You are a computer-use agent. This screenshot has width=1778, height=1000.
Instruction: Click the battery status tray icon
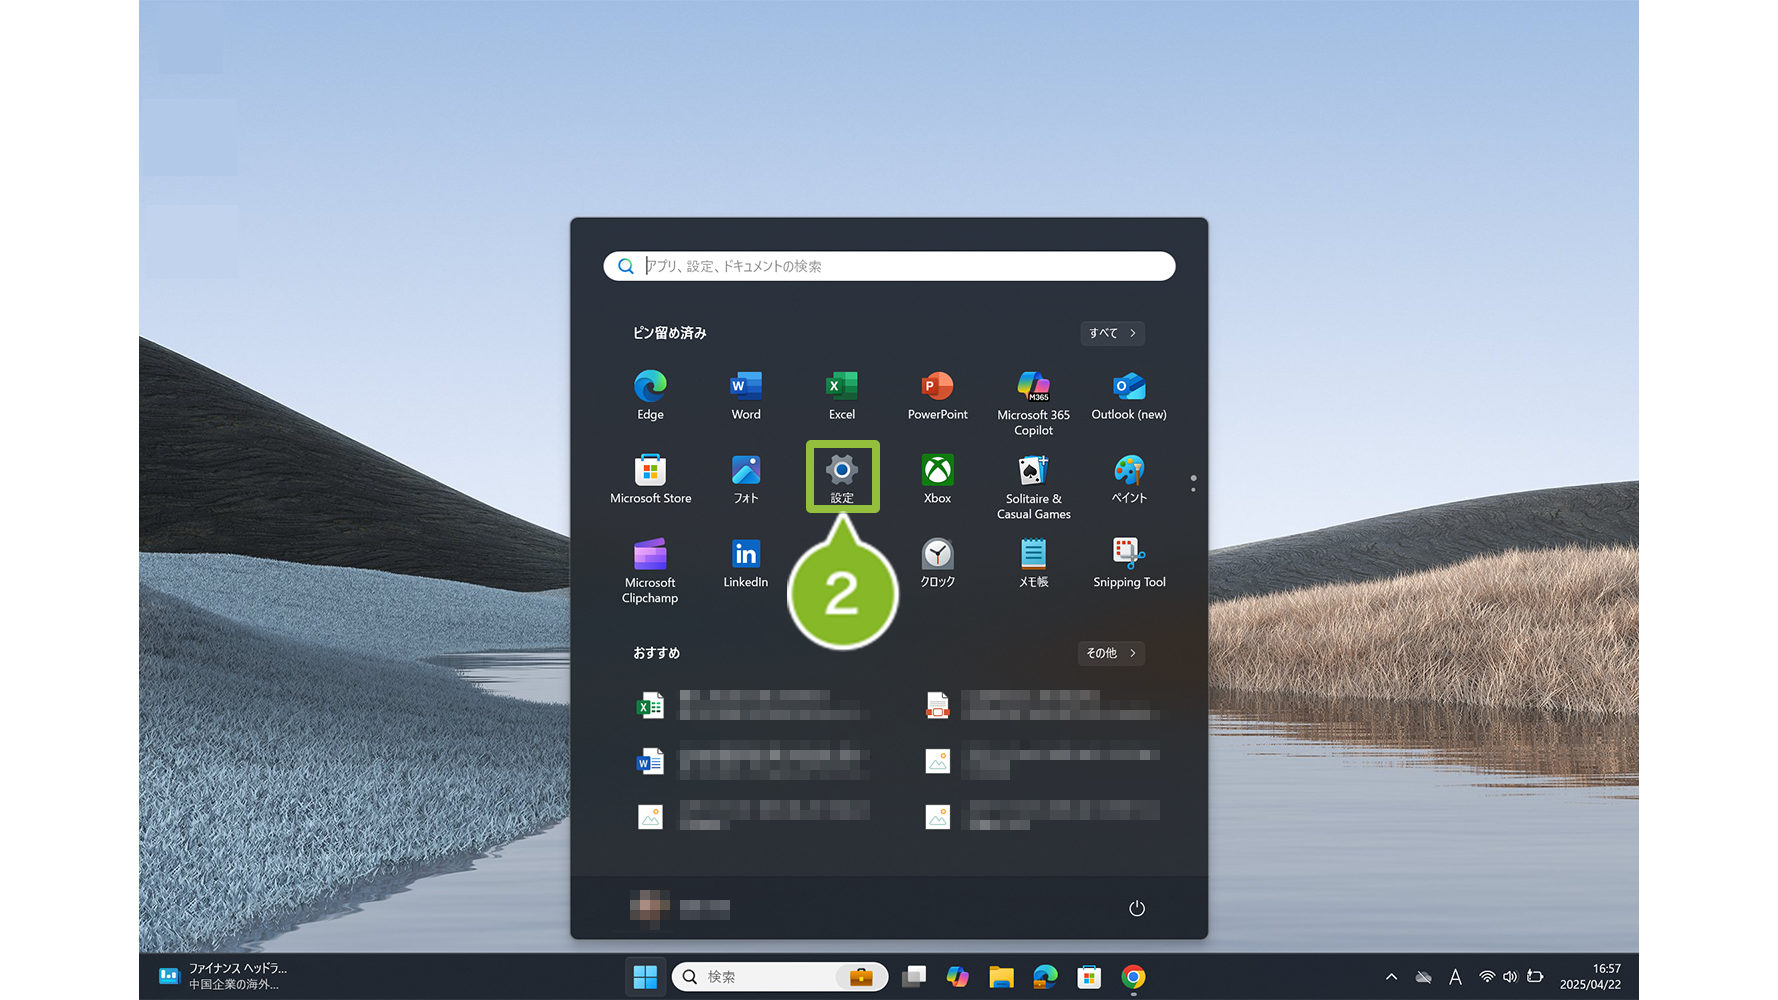(1535, 977)
